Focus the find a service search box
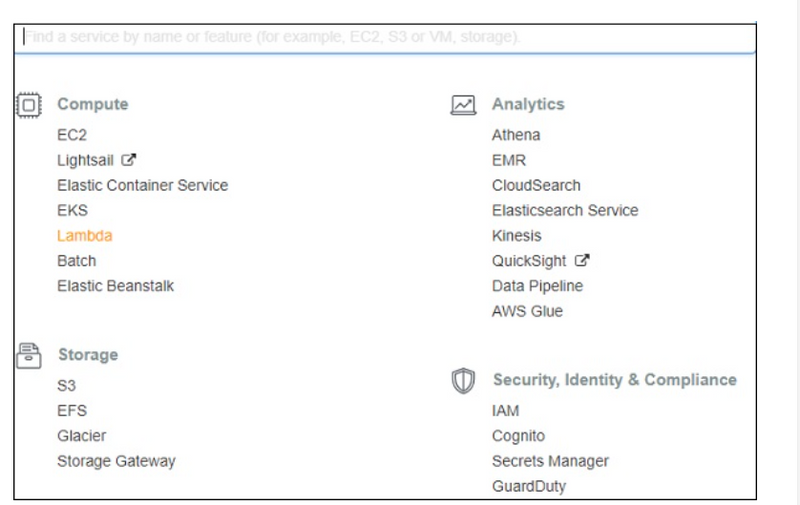The height and width of the screenshot is (505, 800). [x=385, y=37]
